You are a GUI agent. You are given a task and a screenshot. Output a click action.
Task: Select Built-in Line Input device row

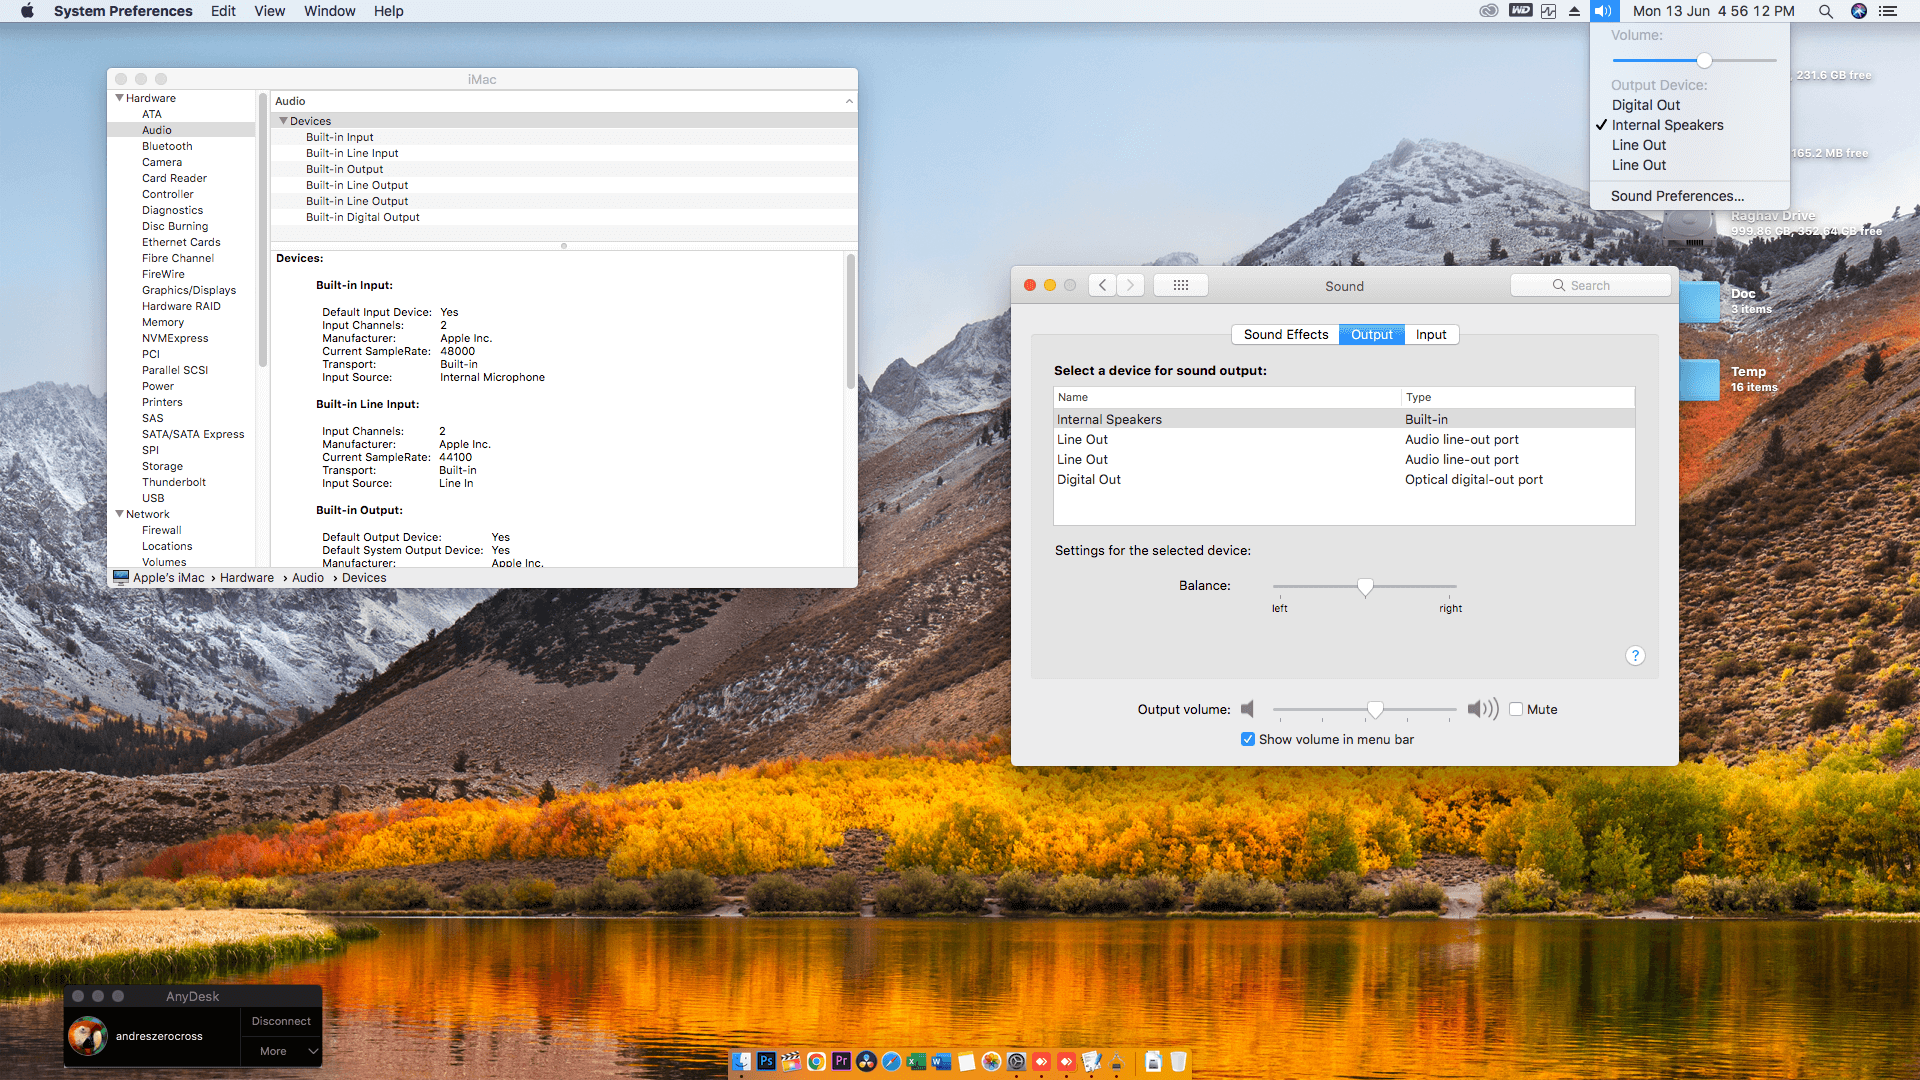pos(564,153)
